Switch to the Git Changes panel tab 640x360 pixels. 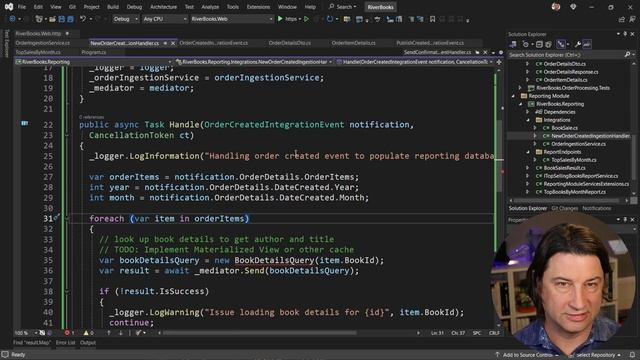click(x=564, y=208)
